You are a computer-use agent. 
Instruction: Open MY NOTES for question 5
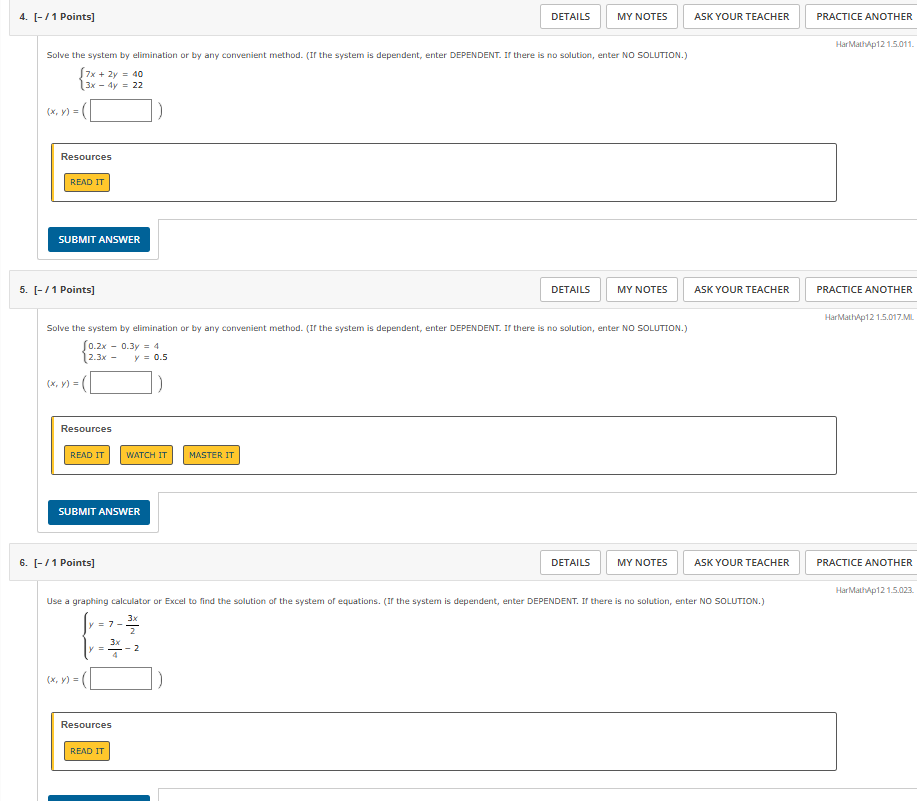642,289
